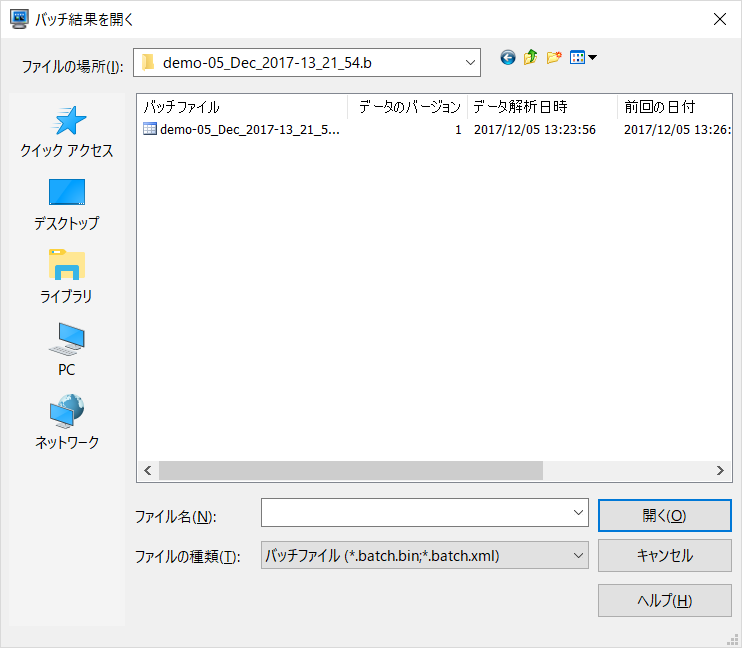Close the バッチ結果を開く dialog

pyautogui.click(x=720, y=19)
